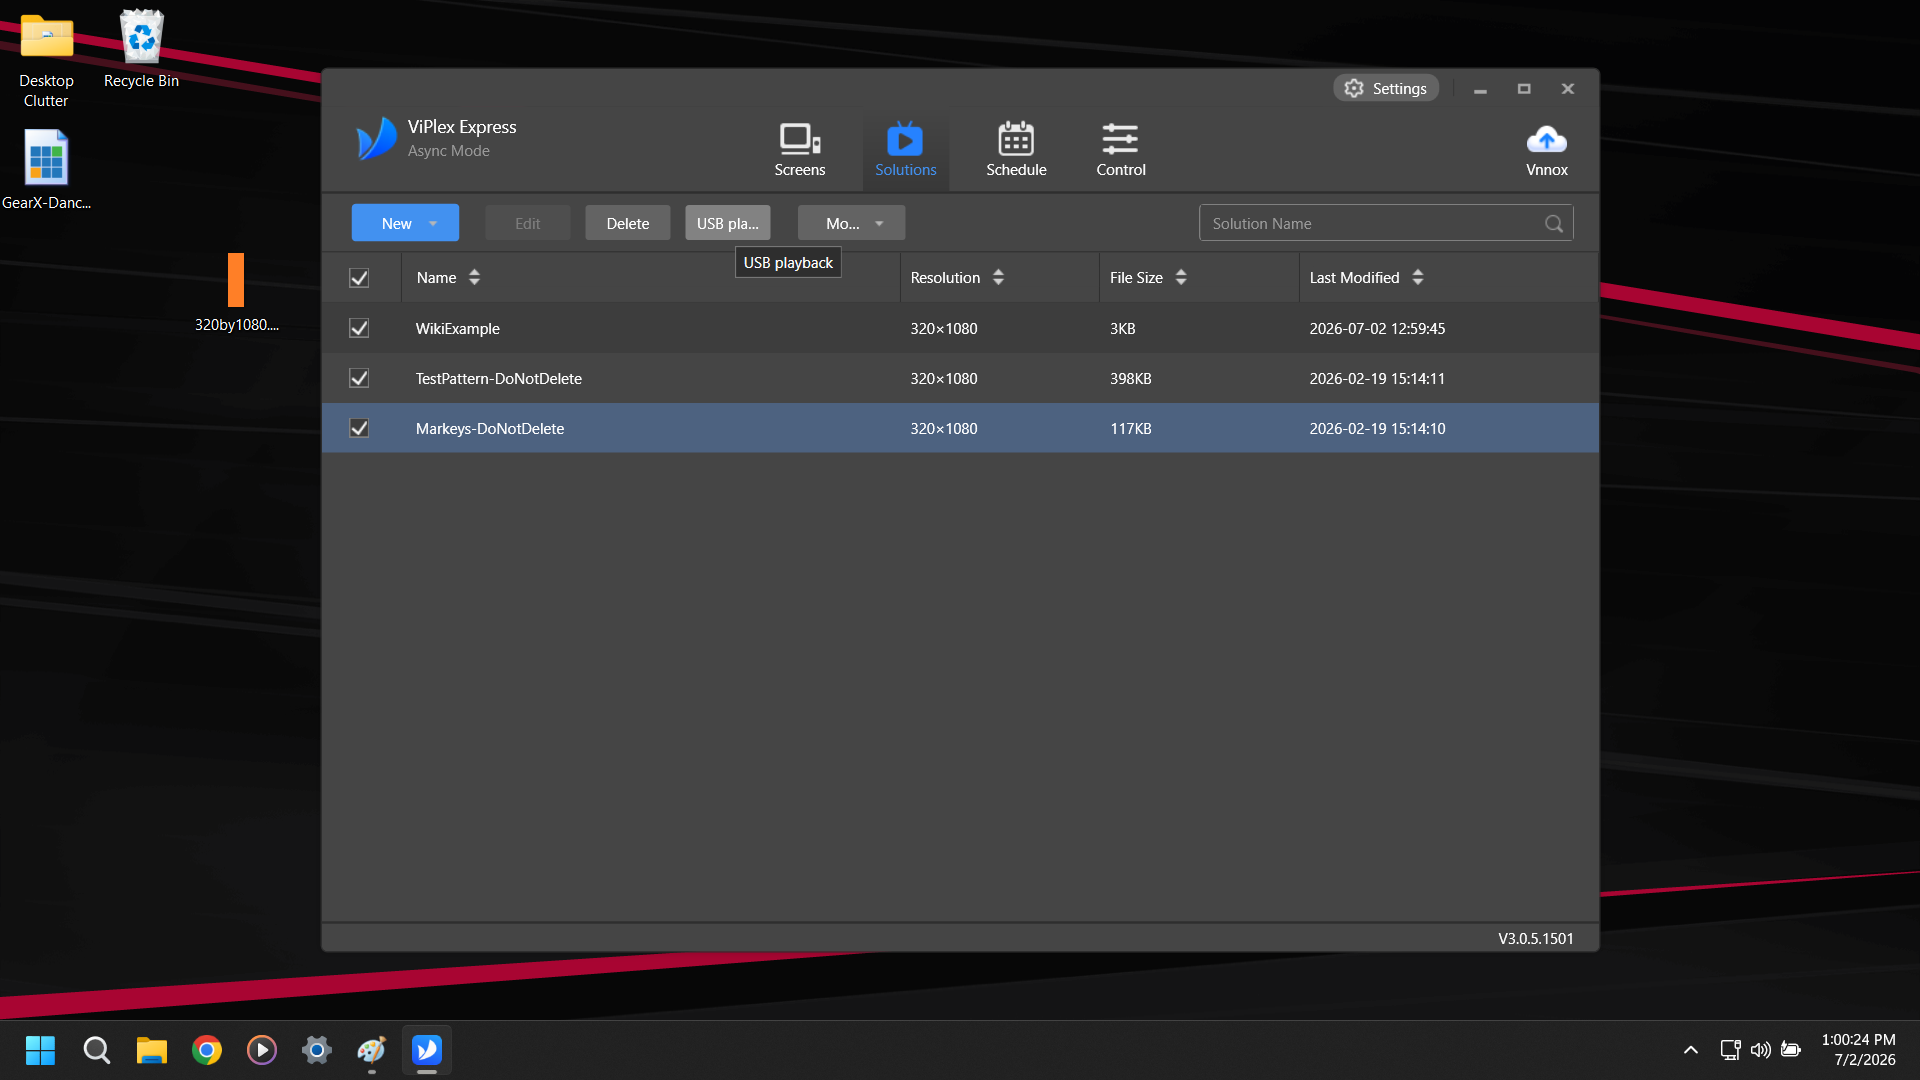
Task: Open the Control sliders section
Action: [x=1120, y=150]
